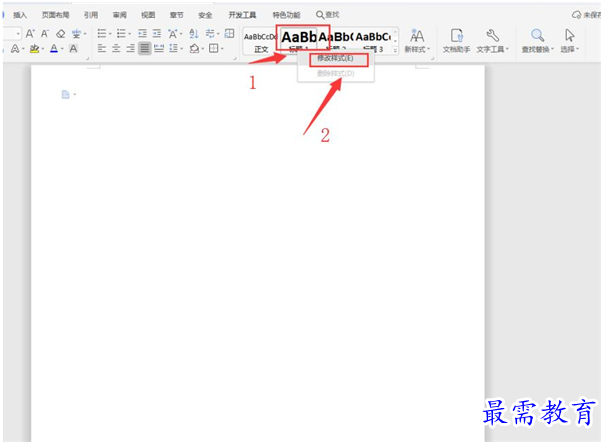Screen dimensions: 604x444
Task: Decrease font size with A- icon
Action: (45, 34)
